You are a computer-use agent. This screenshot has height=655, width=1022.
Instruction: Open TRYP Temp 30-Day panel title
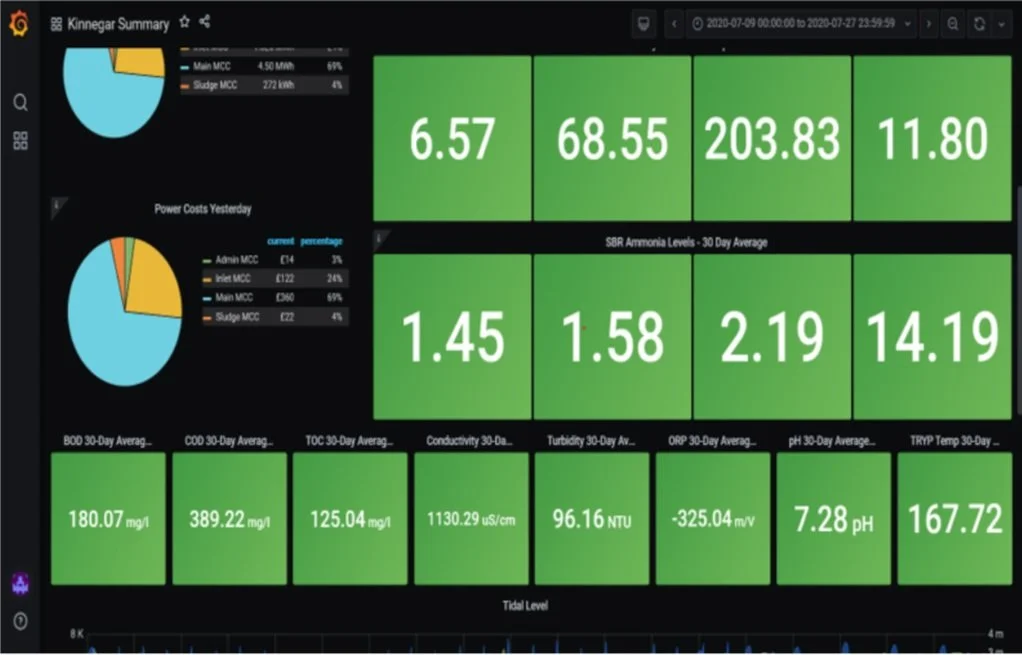point(954,441)
